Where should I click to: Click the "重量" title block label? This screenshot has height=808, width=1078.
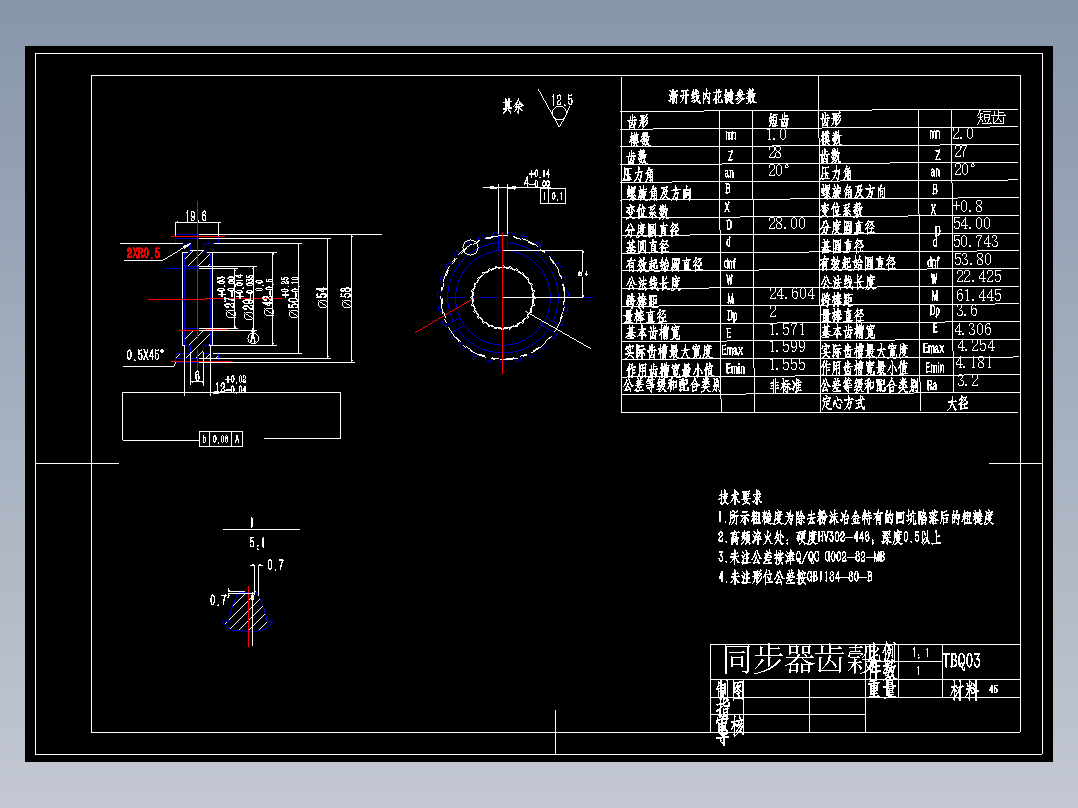tap(882, 688)
